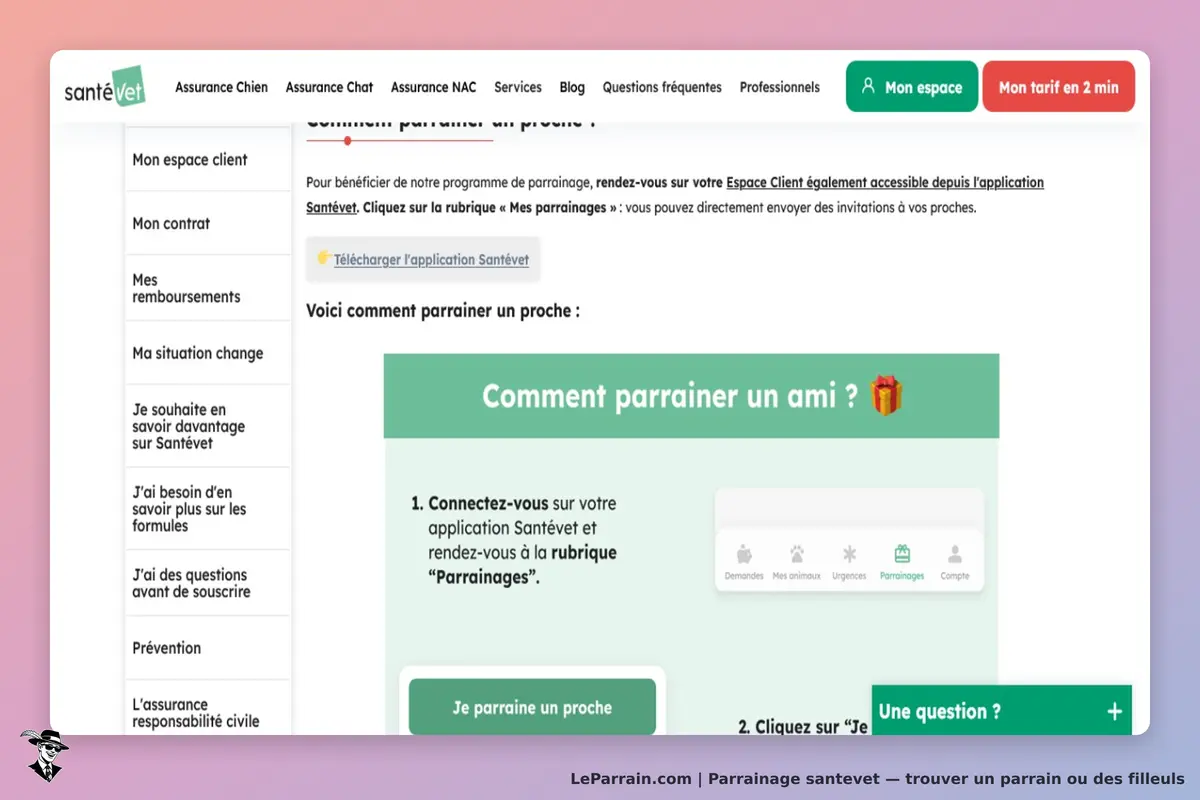1200x800 pixels.
Task: Click the Urgences asterisk icon
Action: (x=849, y=554)
